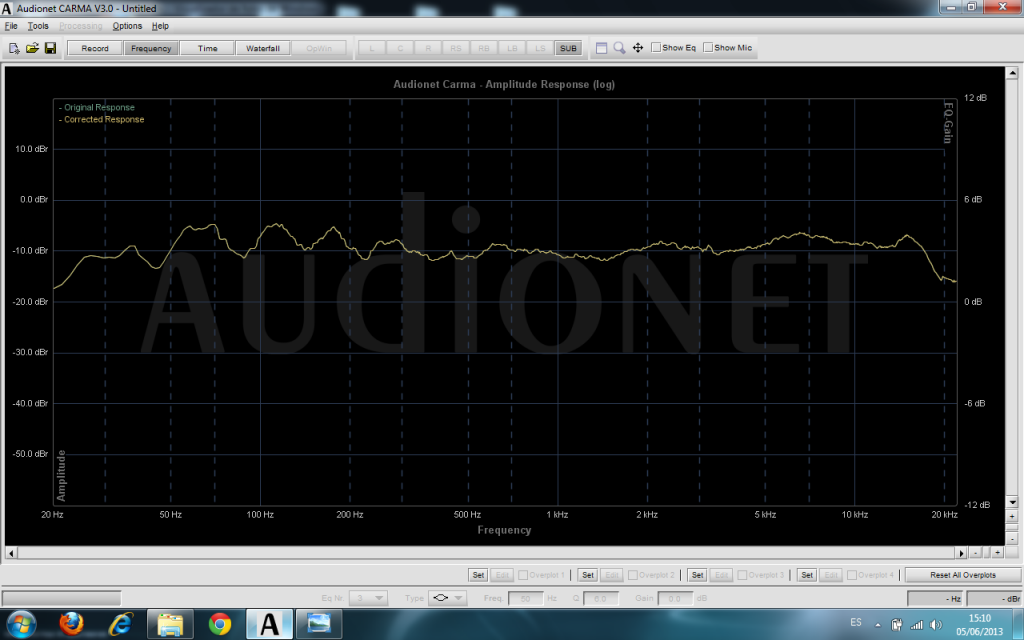This screenshot has width=1024, height=640.
Task: Click Edit button for Overplot 1
Action: point(502,575)
